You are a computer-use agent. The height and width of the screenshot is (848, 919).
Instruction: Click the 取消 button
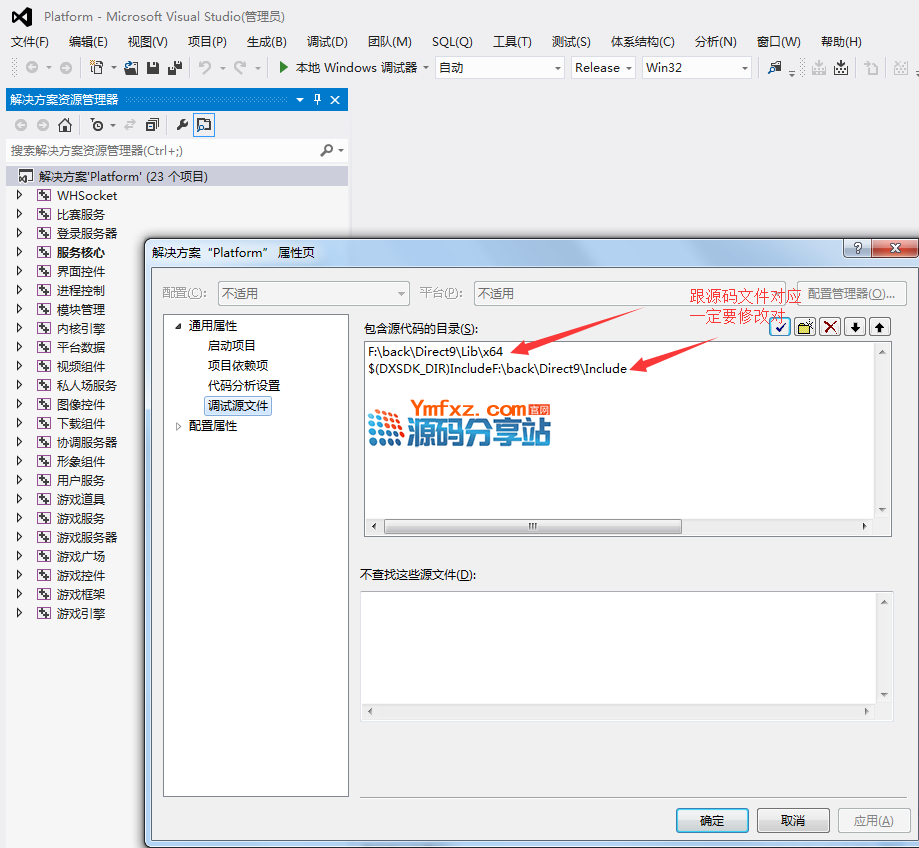(x=793, y=820)
